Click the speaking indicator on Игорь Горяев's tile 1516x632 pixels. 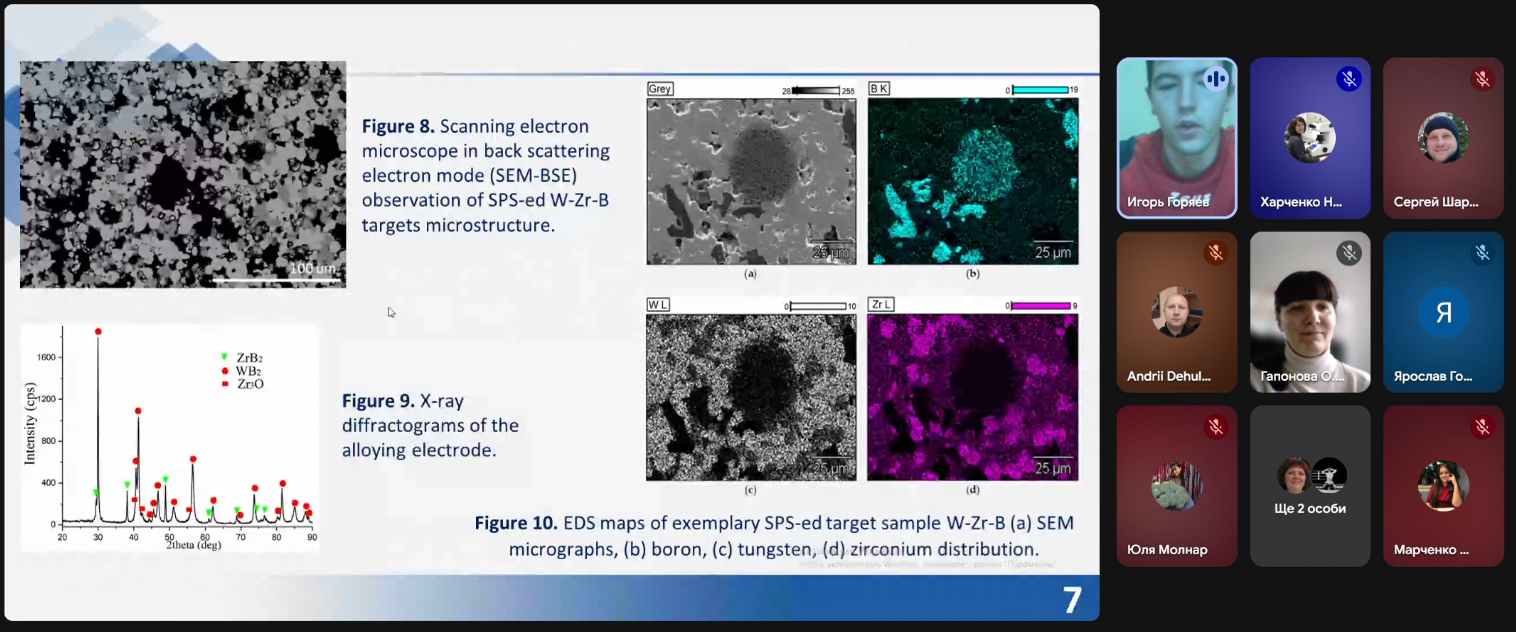(1216, 78)
